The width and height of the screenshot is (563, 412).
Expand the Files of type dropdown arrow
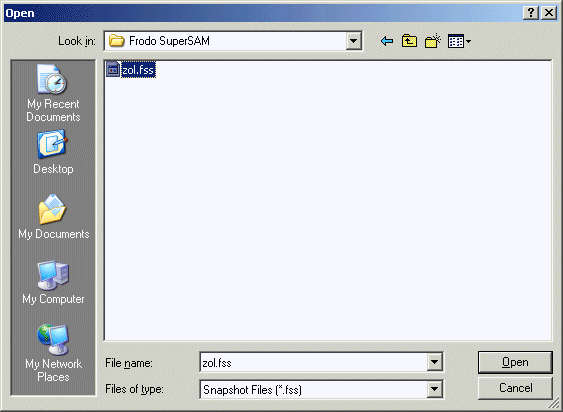coord(434,389)
